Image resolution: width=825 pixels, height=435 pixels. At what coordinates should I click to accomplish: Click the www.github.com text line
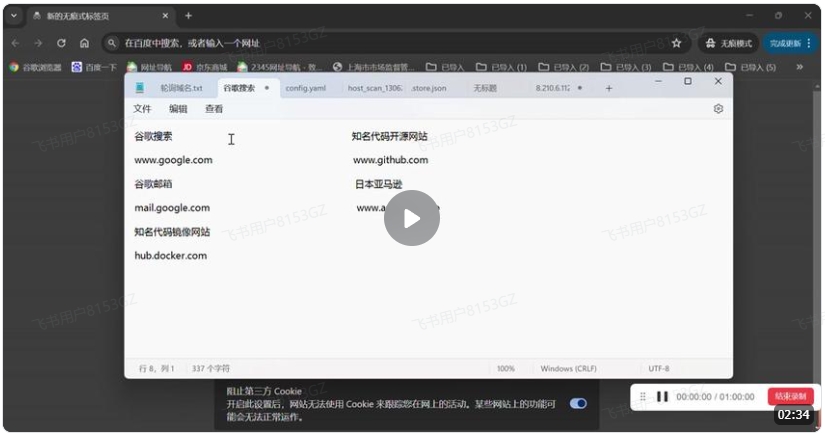[390, 160]
